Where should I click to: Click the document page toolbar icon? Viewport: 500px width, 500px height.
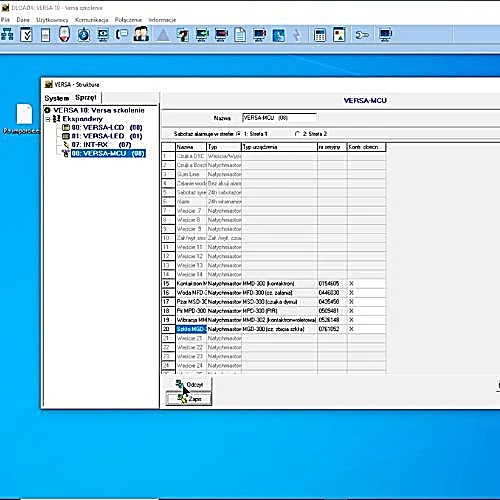[240, 35]
